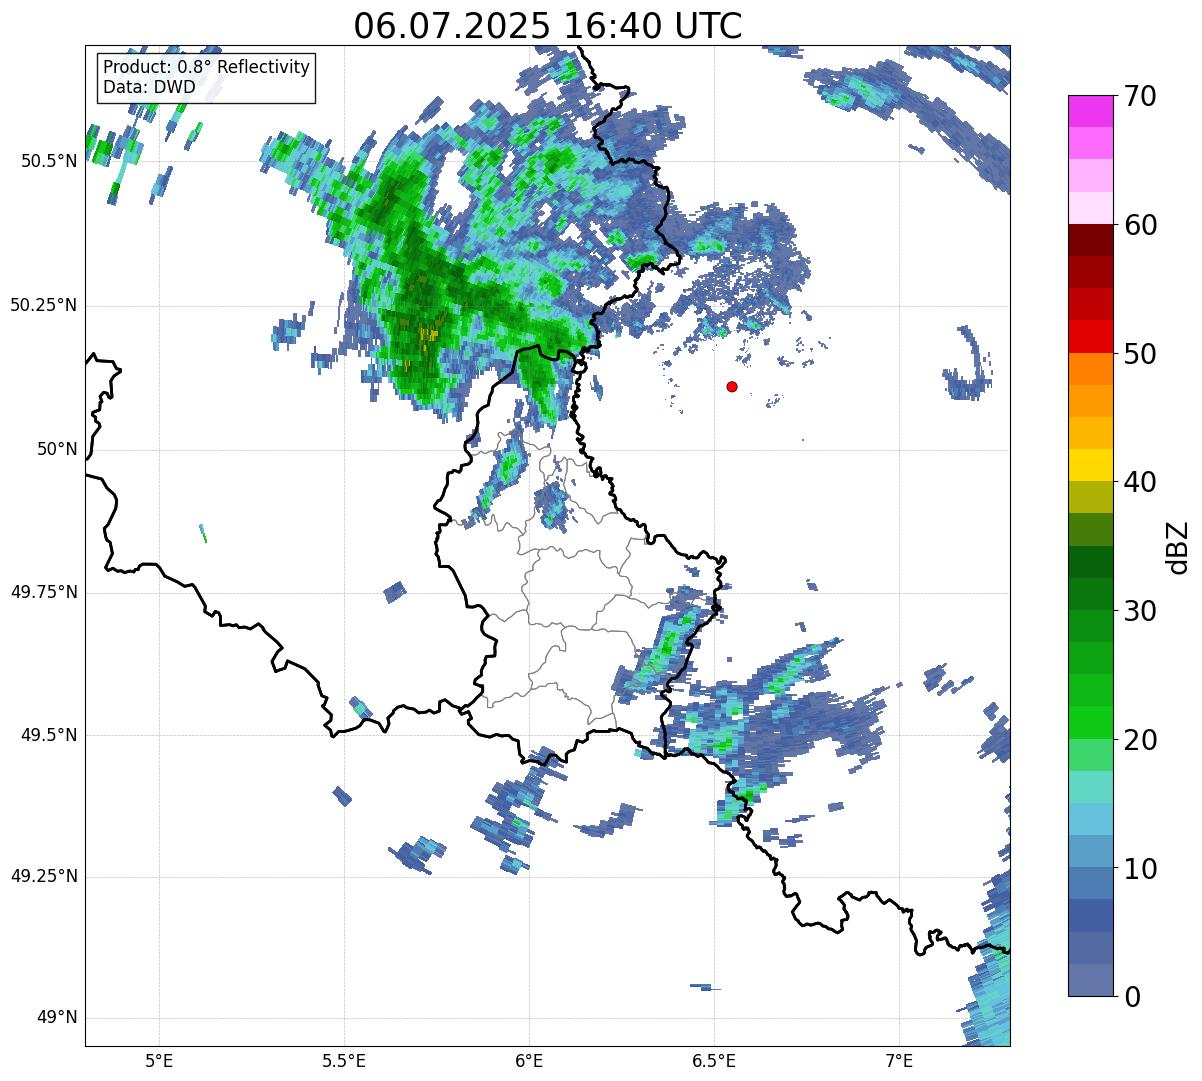Click the '49.75°N' latitude label

click(43, 592)
